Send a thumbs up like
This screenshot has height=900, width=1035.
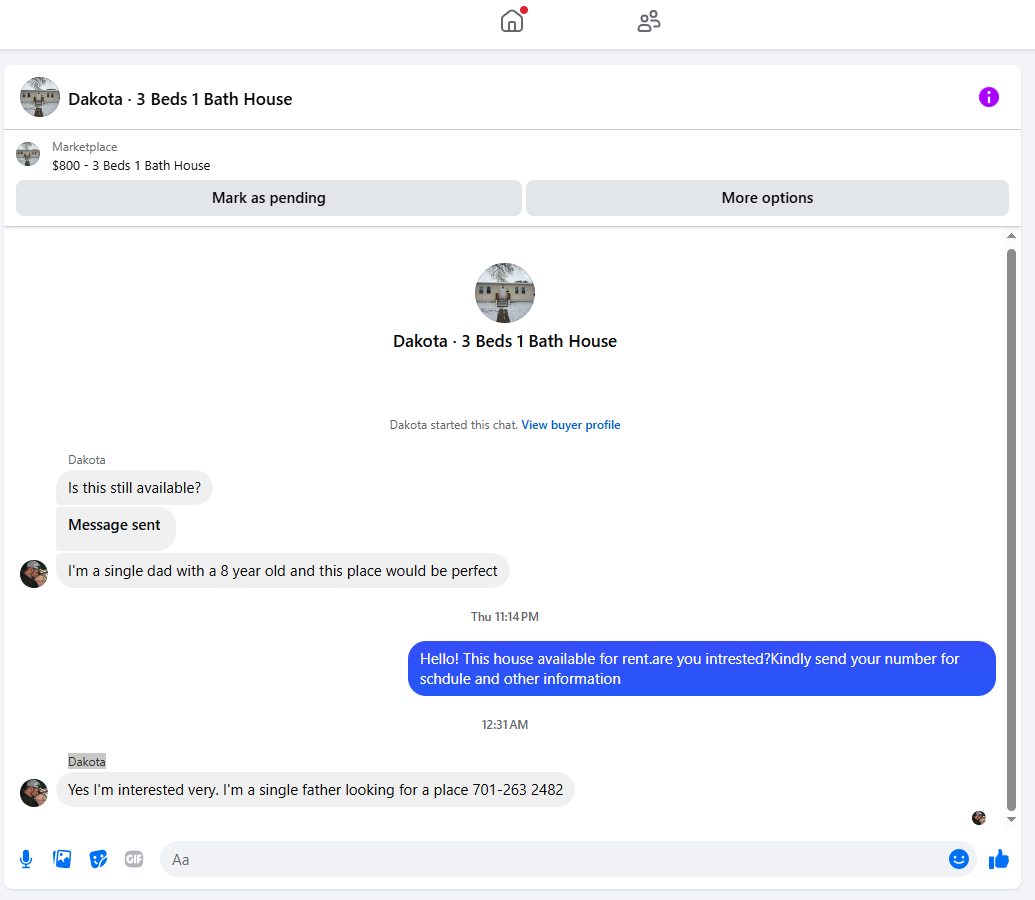999,859
